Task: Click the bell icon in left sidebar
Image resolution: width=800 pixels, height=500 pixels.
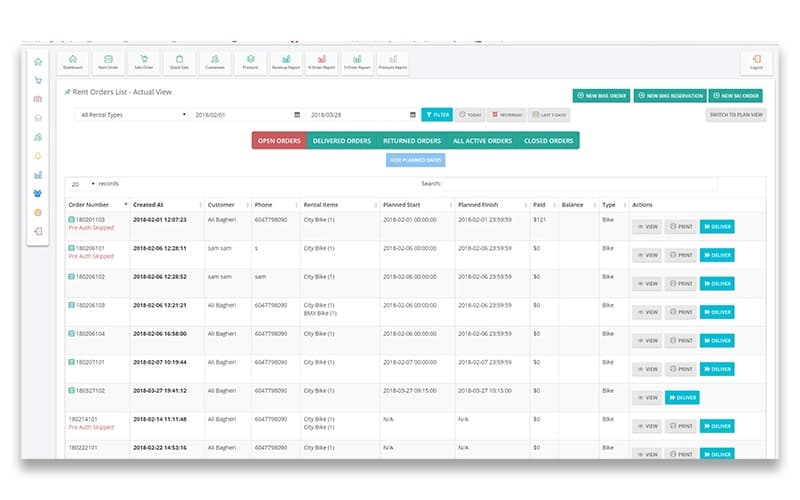Action: (x=38, y=156)
